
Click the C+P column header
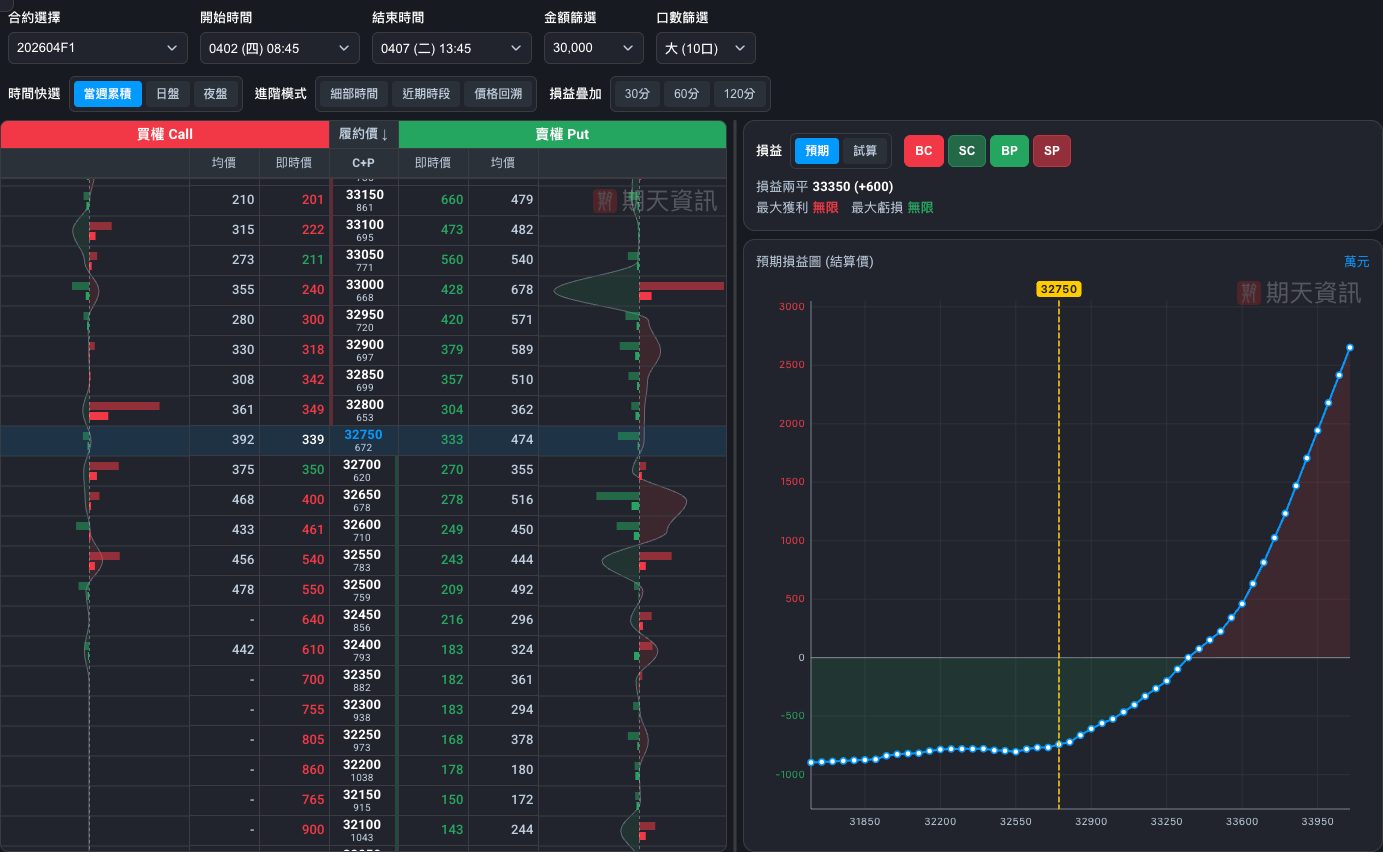click(364, 162)
